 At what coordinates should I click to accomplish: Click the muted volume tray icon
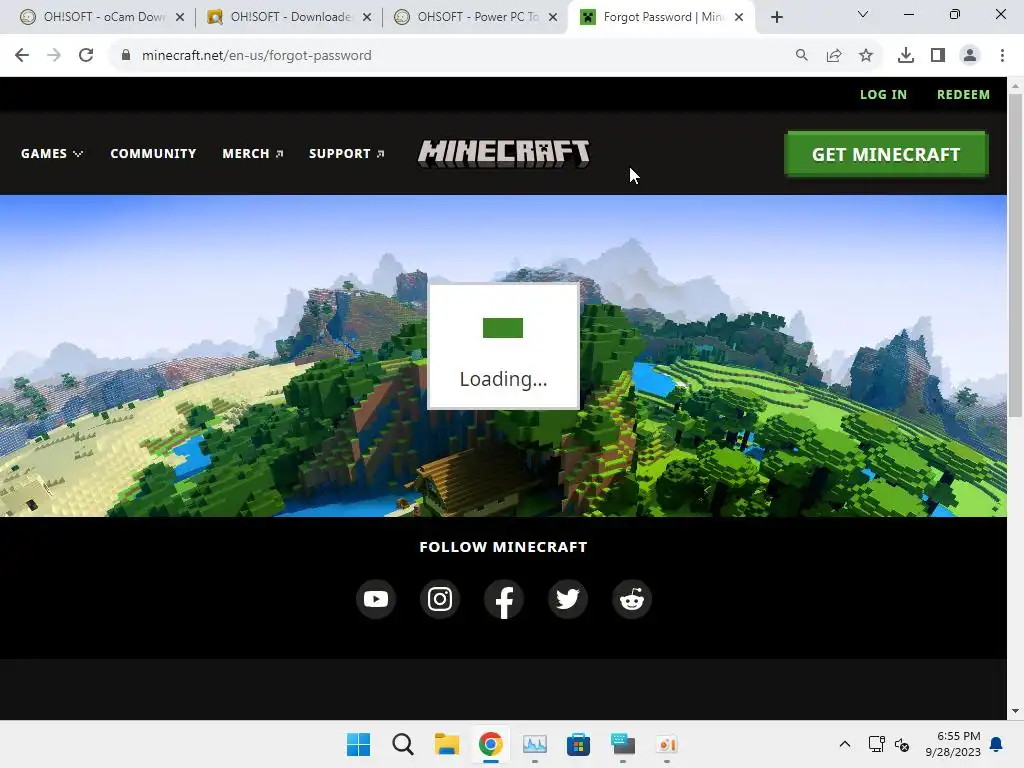(x=902, y=744)
